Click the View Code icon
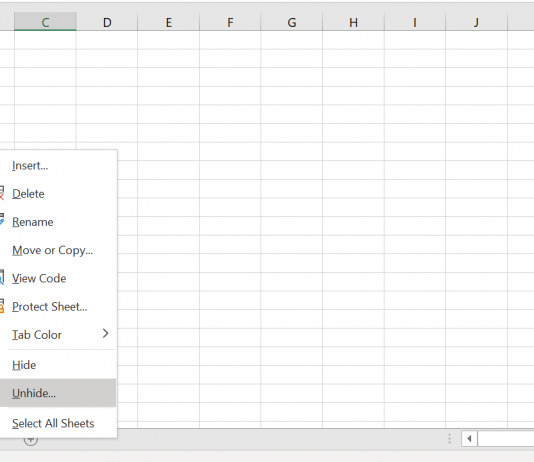 click(x=2, y=277)
